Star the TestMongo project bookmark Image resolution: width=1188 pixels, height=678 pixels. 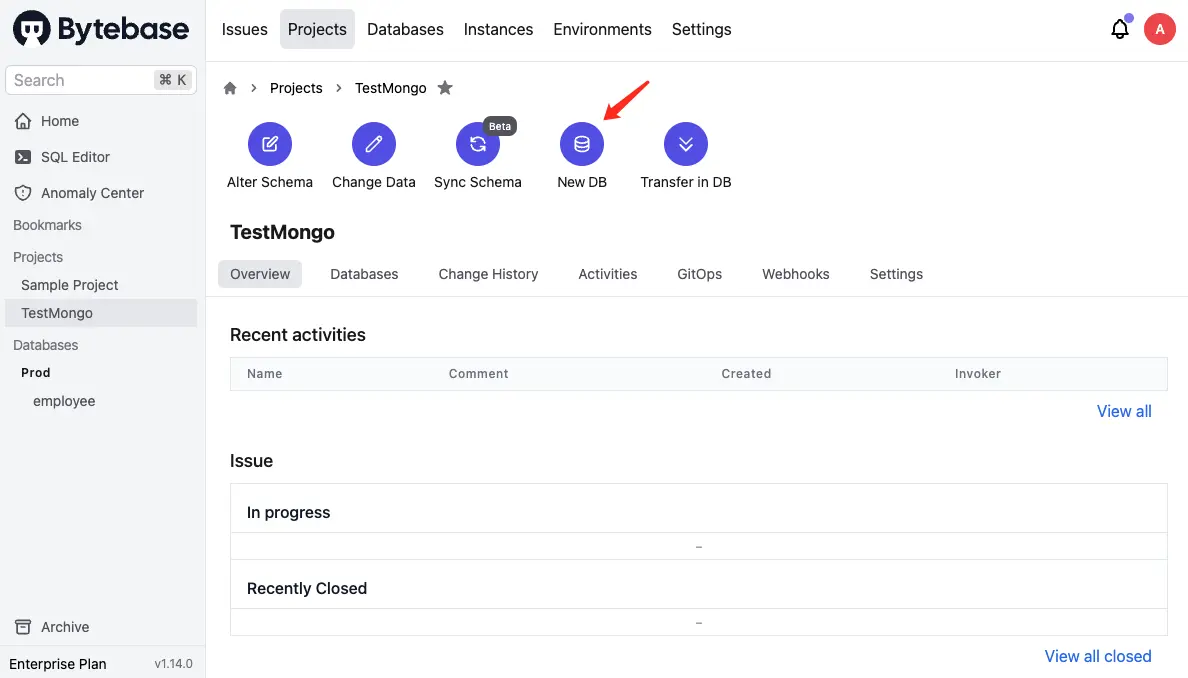(x=446, y=88)
